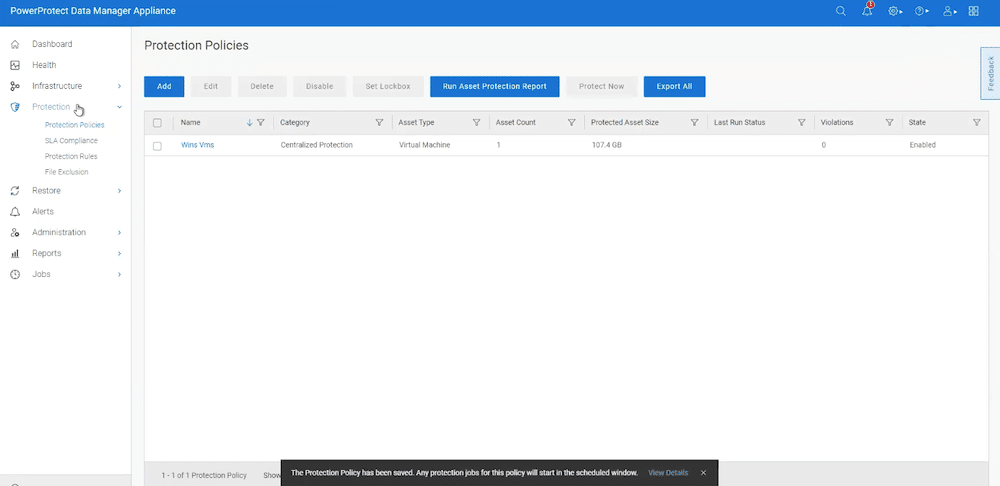Check the select-all header checkbox
This screenshot has height=486, width=1000.
(158, 122)
